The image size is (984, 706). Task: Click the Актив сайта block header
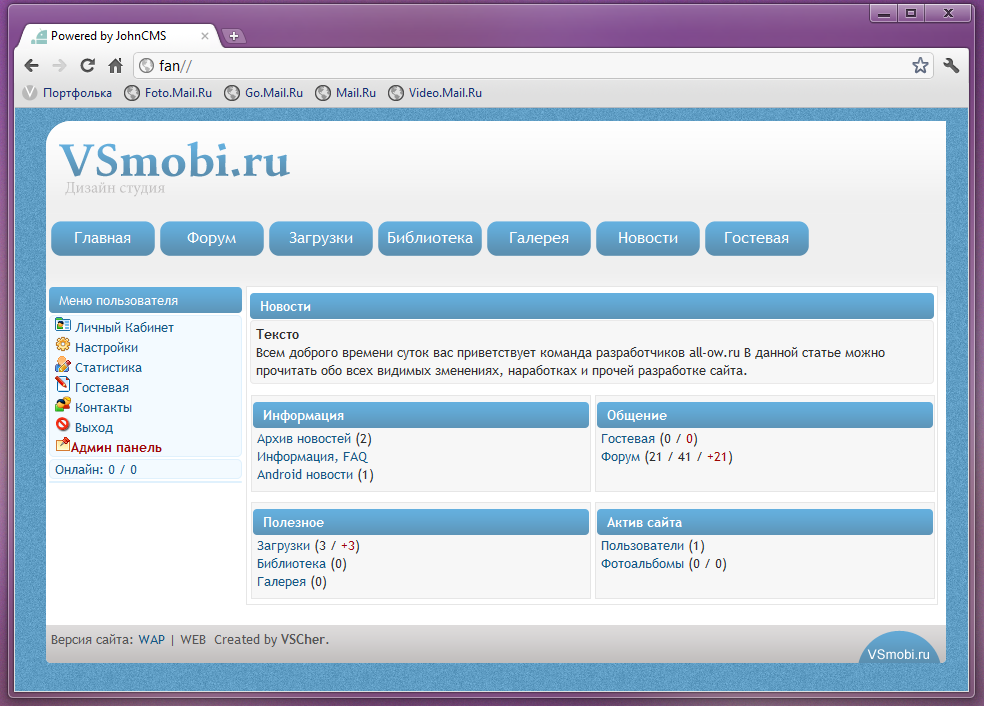764,522
